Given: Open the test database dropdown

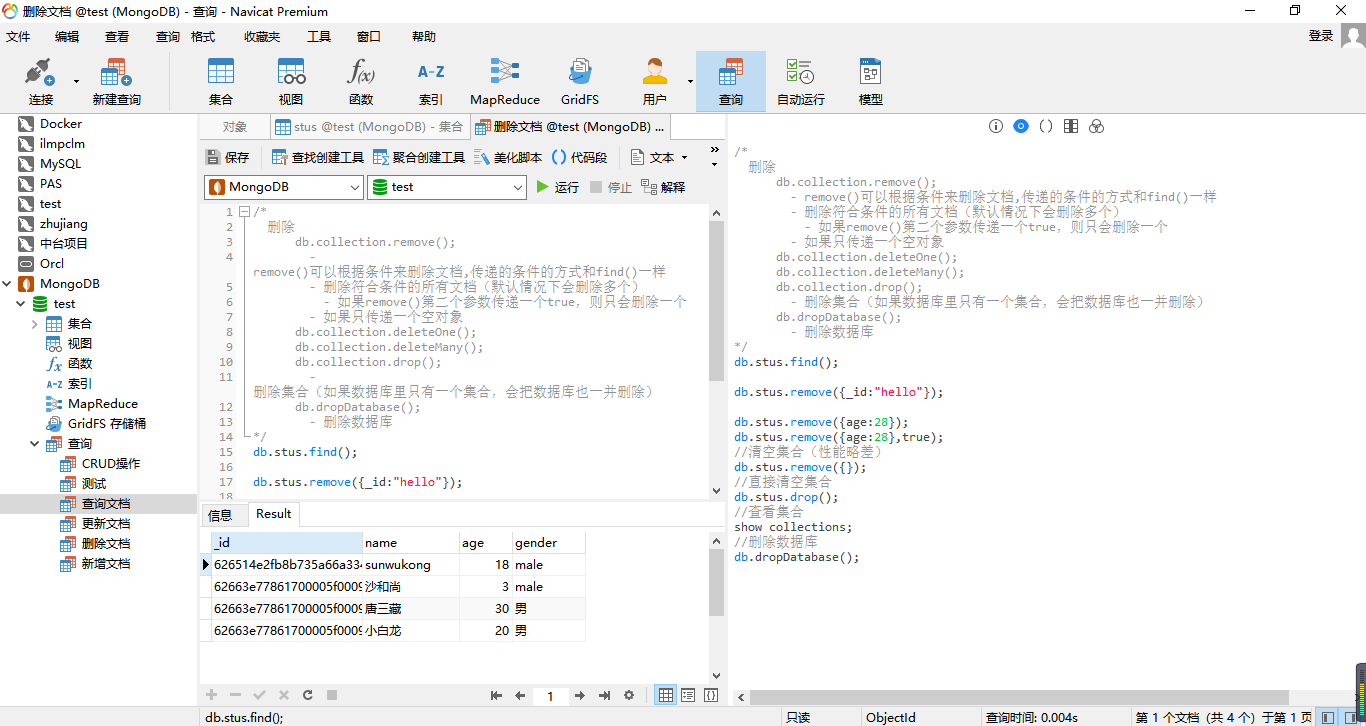Looking at the screenshot, I should pyautogui.click(x=447, y=187).
